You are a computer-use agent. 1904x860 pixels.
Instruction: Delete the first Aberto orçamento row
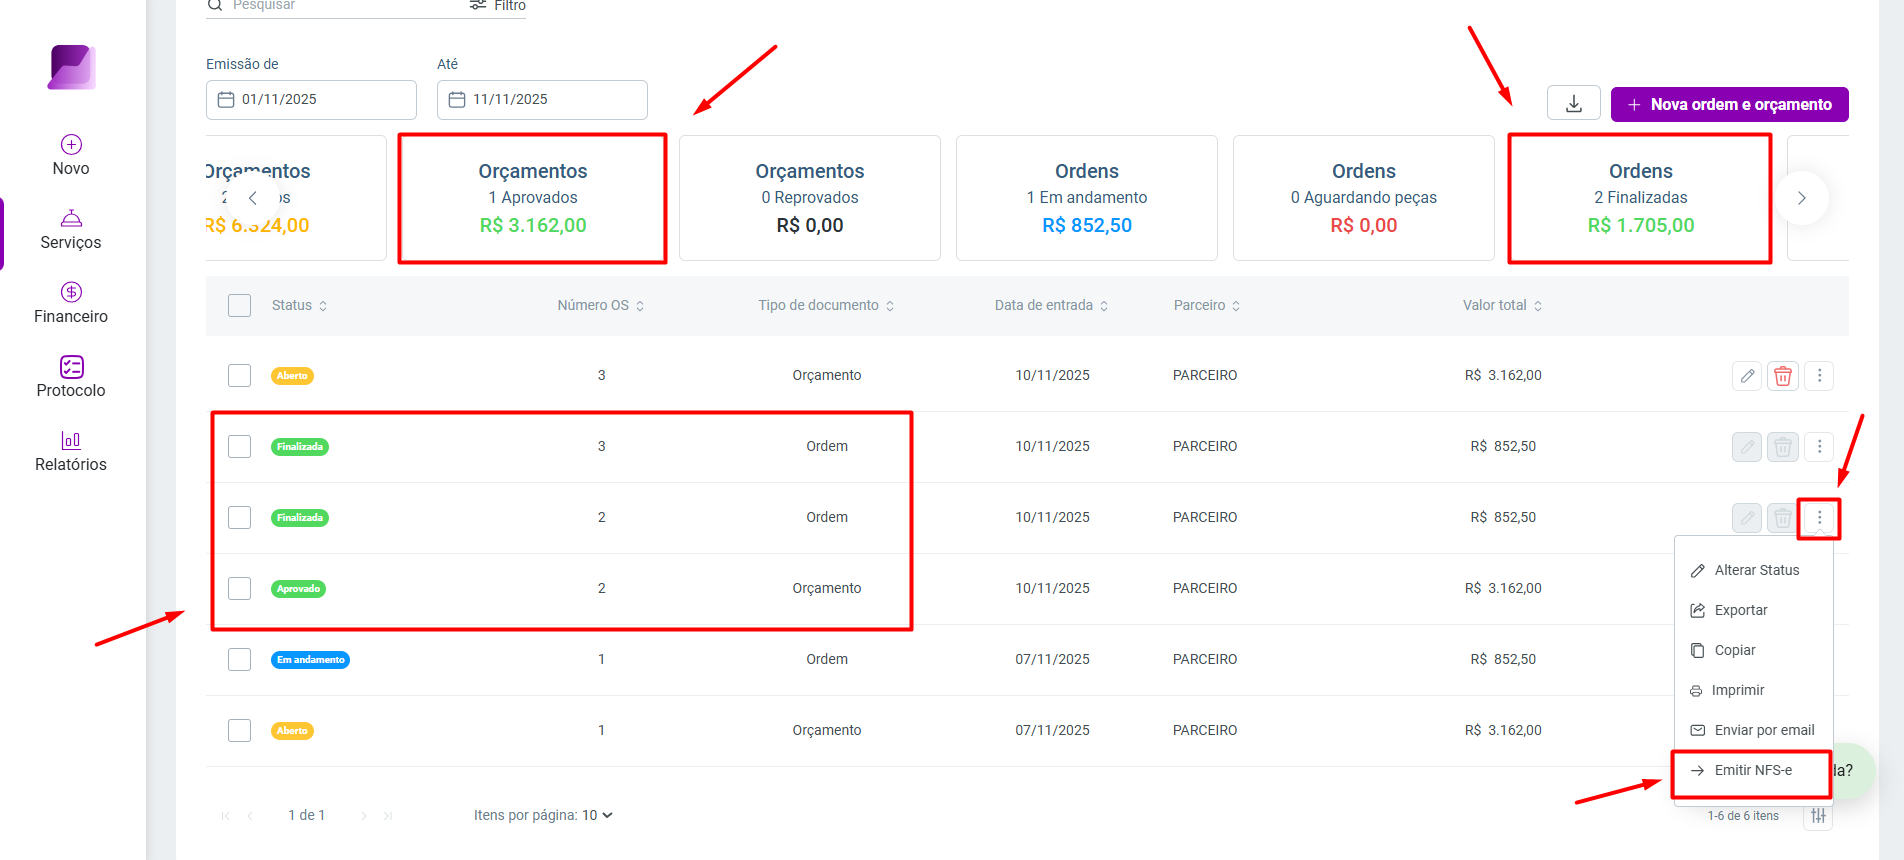click(1783, 376)
